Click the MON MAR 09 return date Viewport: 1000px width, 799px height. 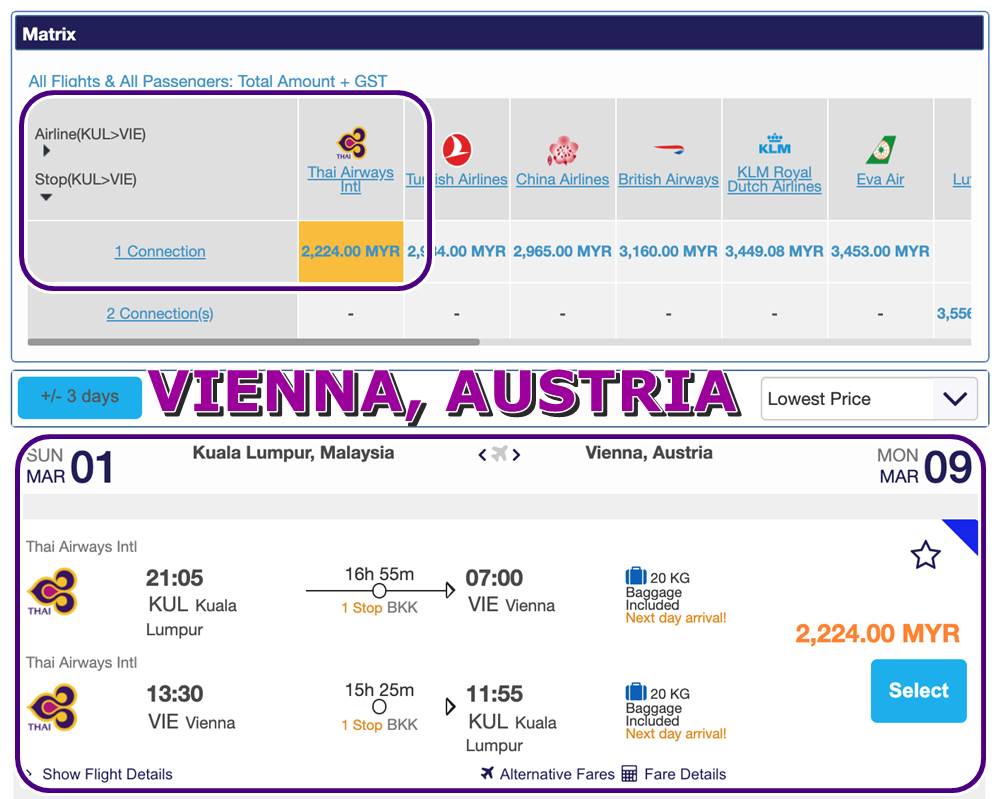point(924,466)
